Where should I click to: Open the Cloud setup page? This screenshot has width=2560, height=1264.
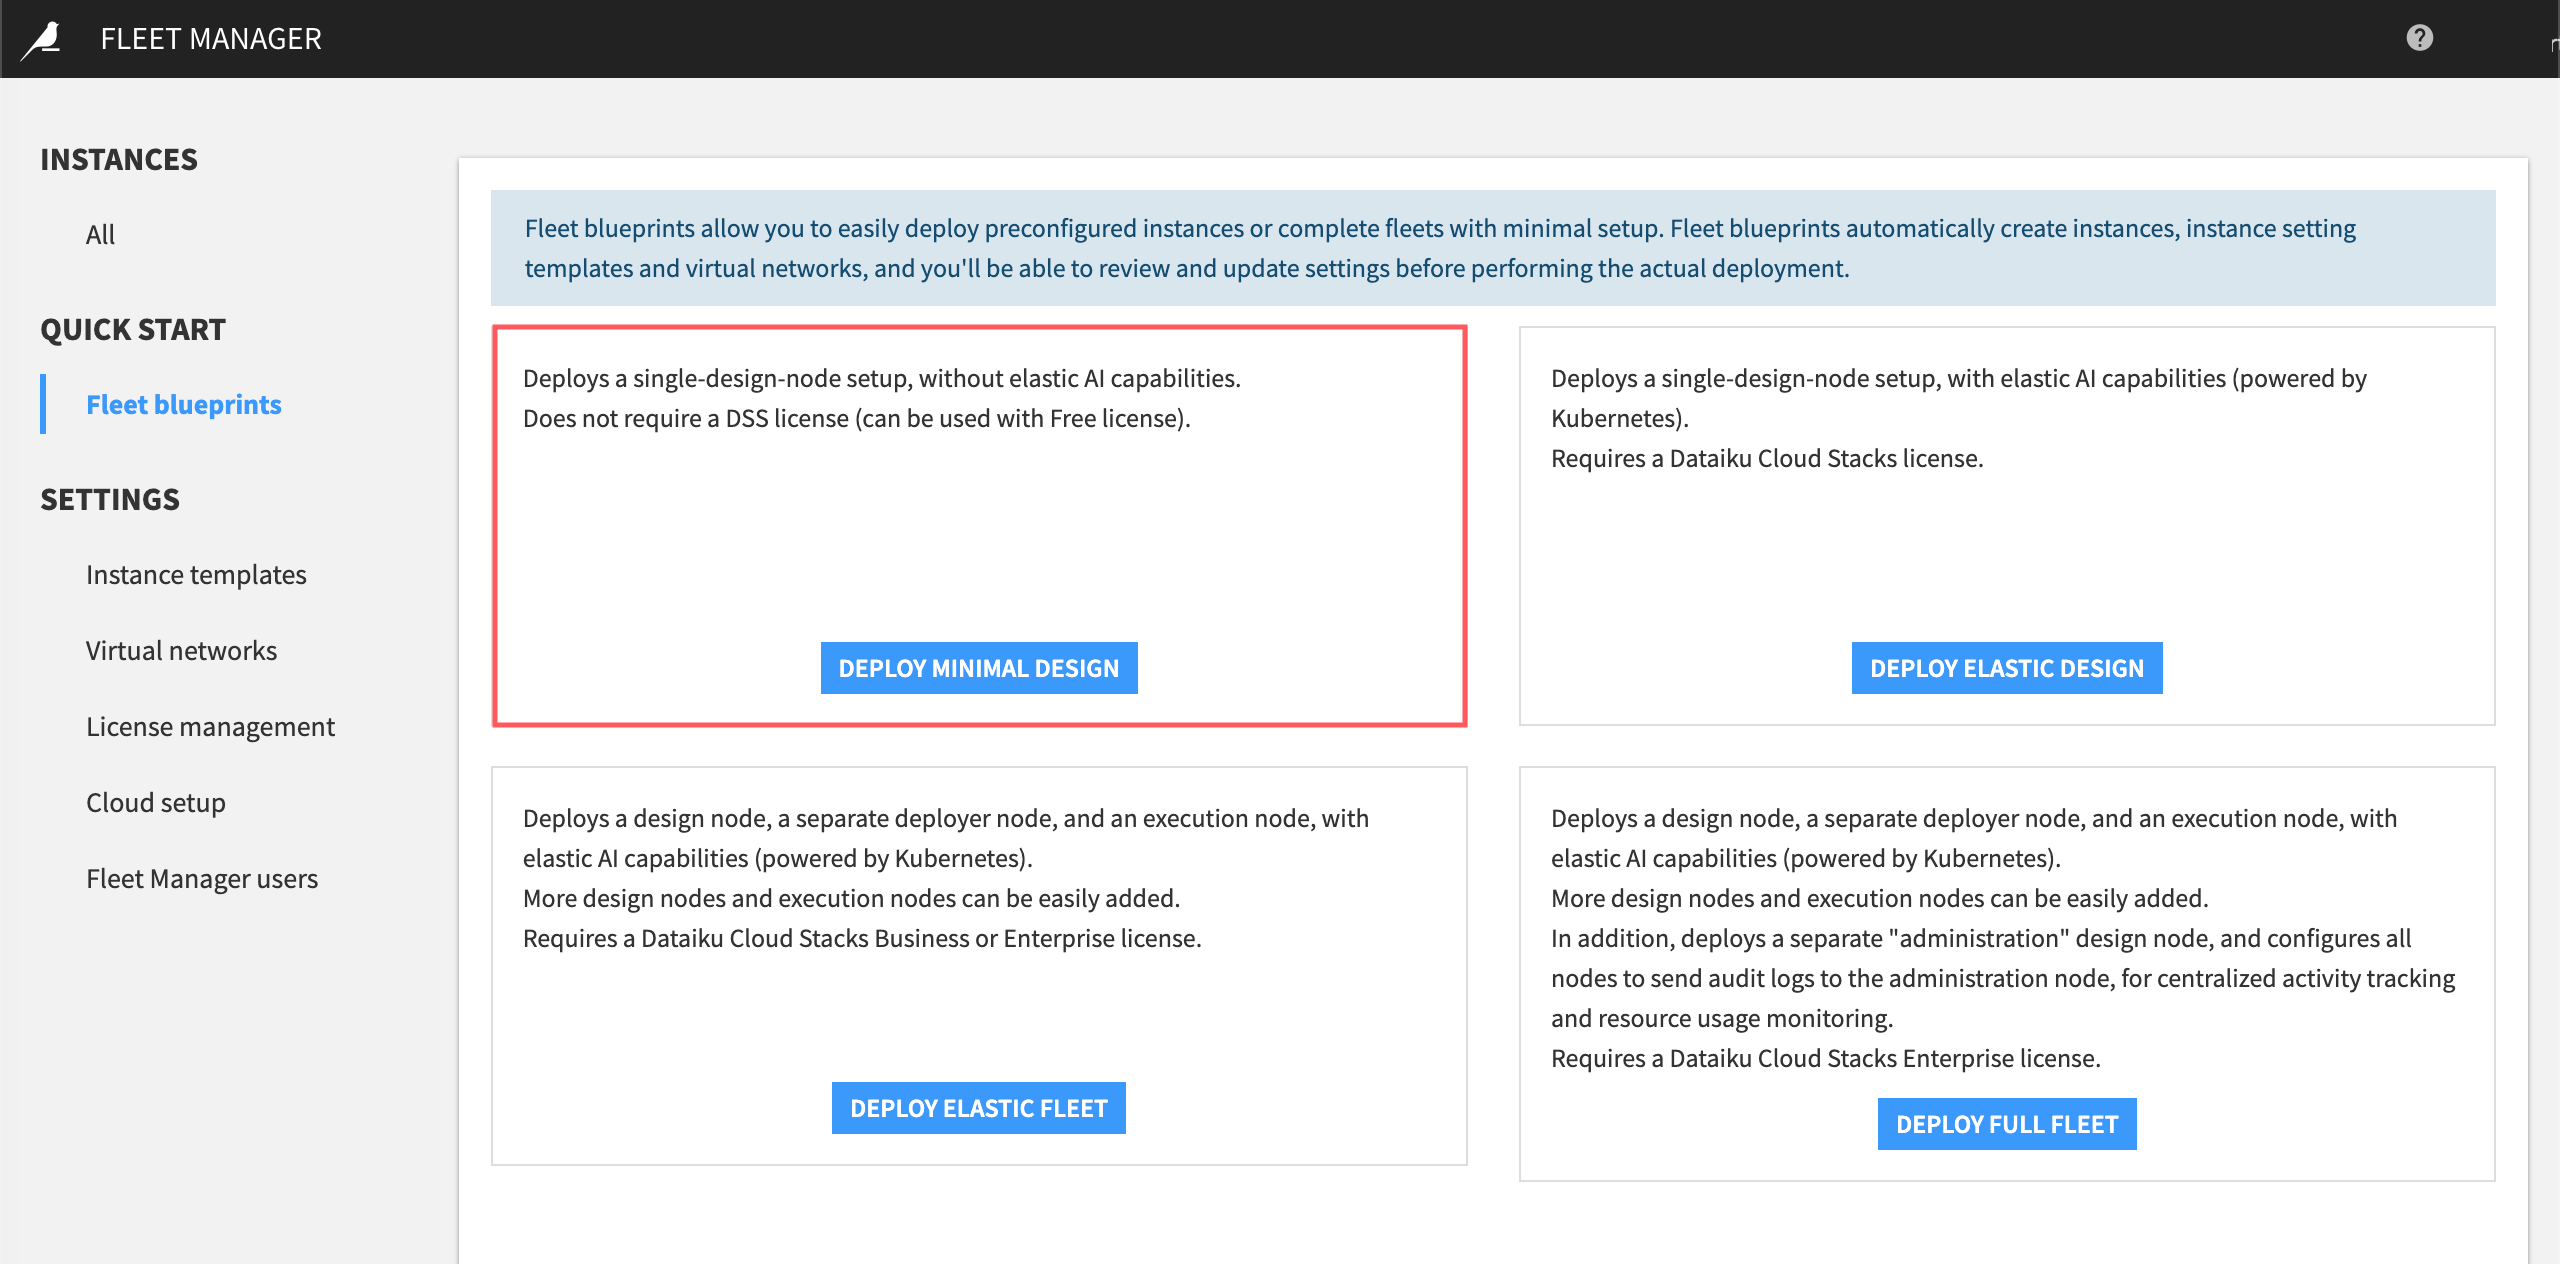coord(155,801)
